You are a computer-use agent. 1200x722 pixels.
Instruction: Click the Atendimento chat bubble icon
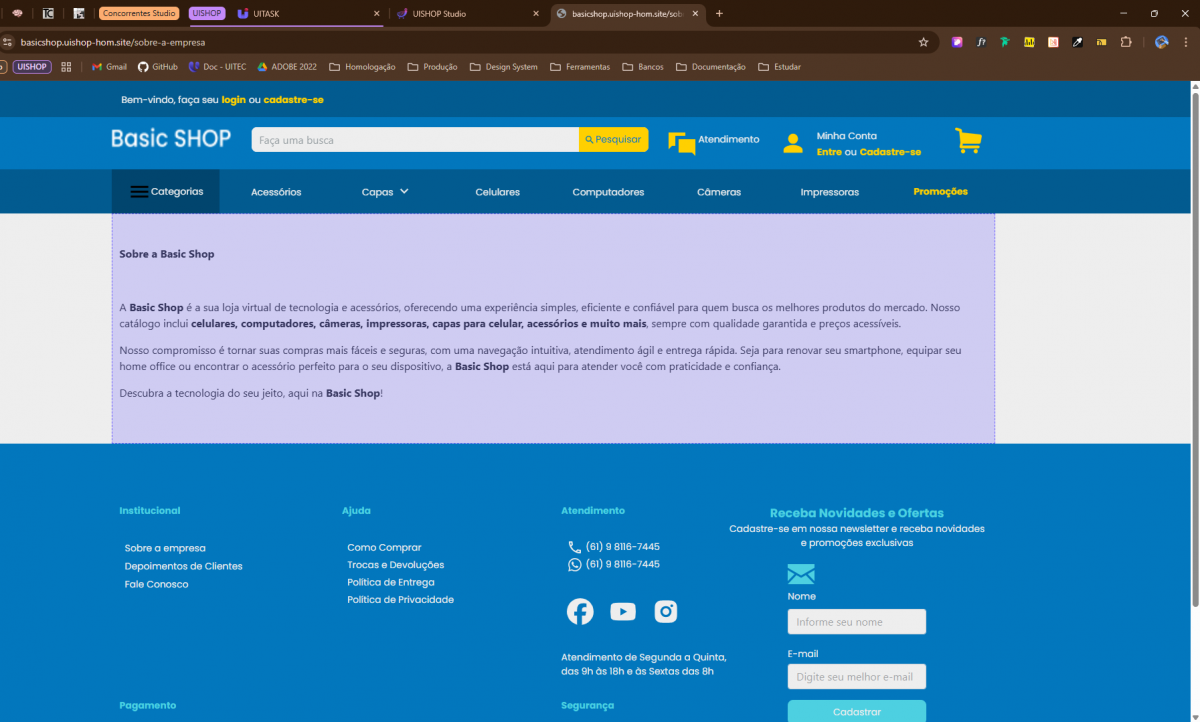(x=682, y=143)
